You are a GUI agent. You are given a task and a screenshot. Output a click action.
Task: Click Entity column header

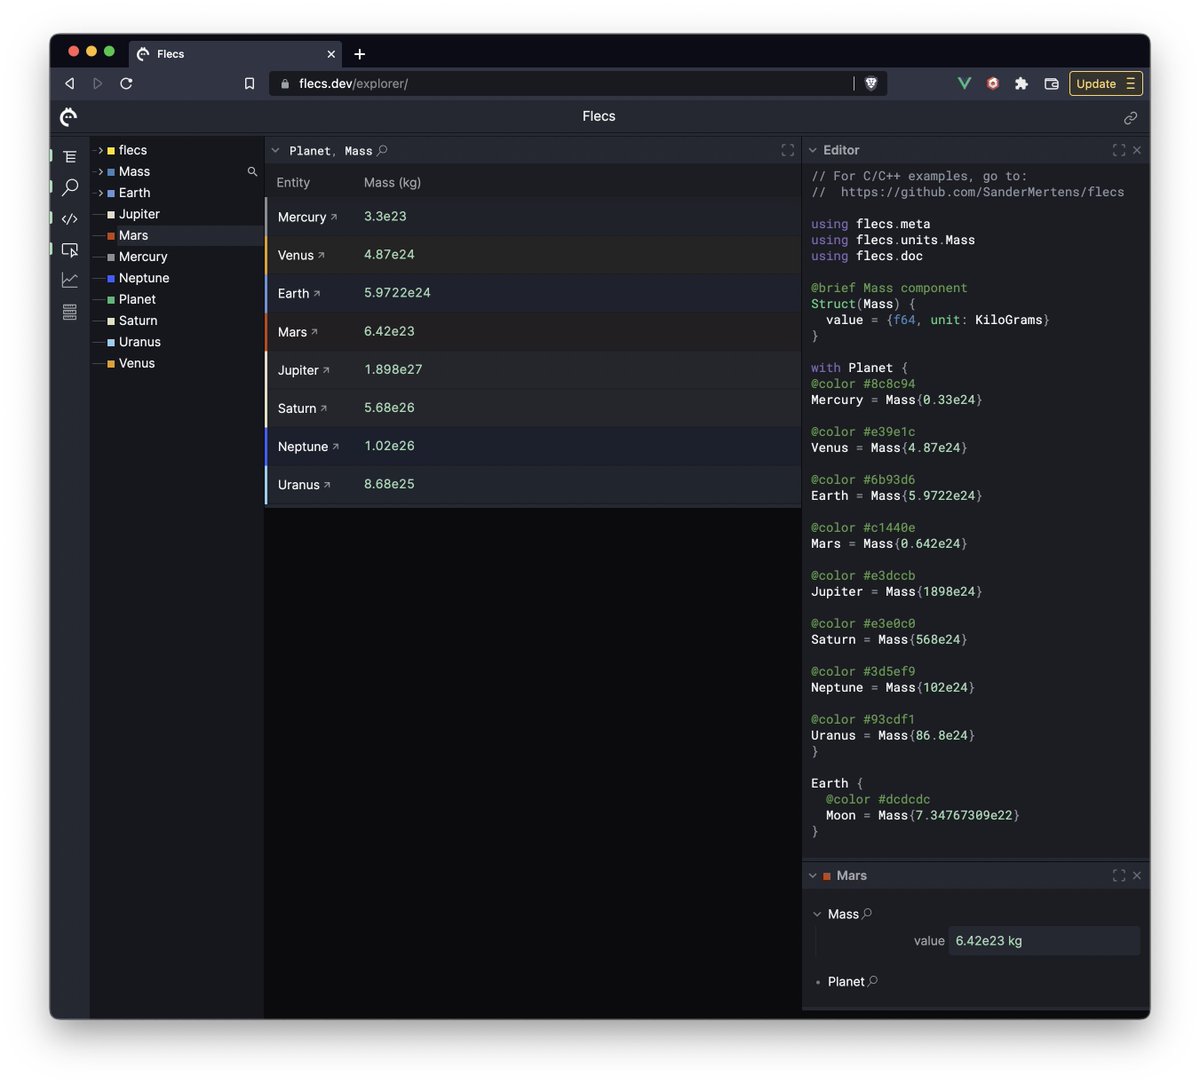(x=293, y=182)
